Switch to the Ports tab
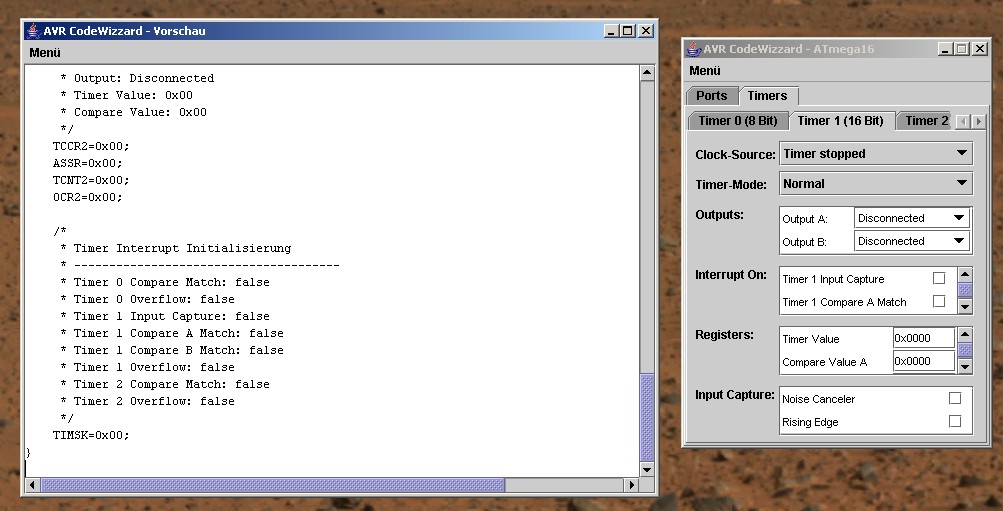Image resolution: width=1003 pixels, height=511 pixels. [x=711, y=96]
